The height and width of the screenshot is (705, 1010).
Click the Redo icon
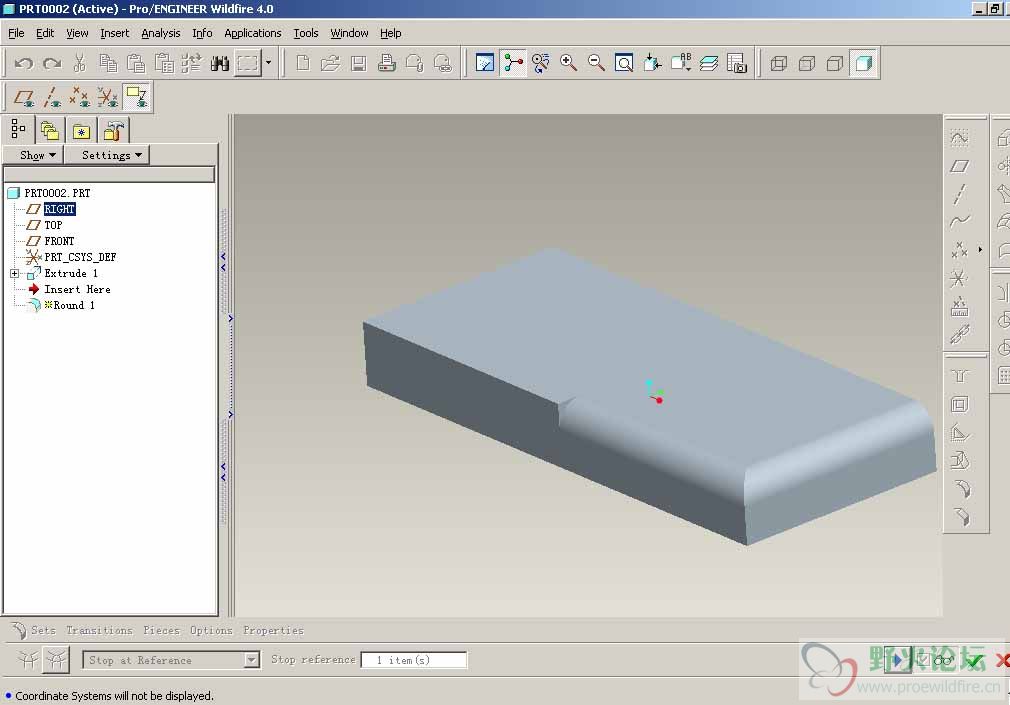[52, 63]
